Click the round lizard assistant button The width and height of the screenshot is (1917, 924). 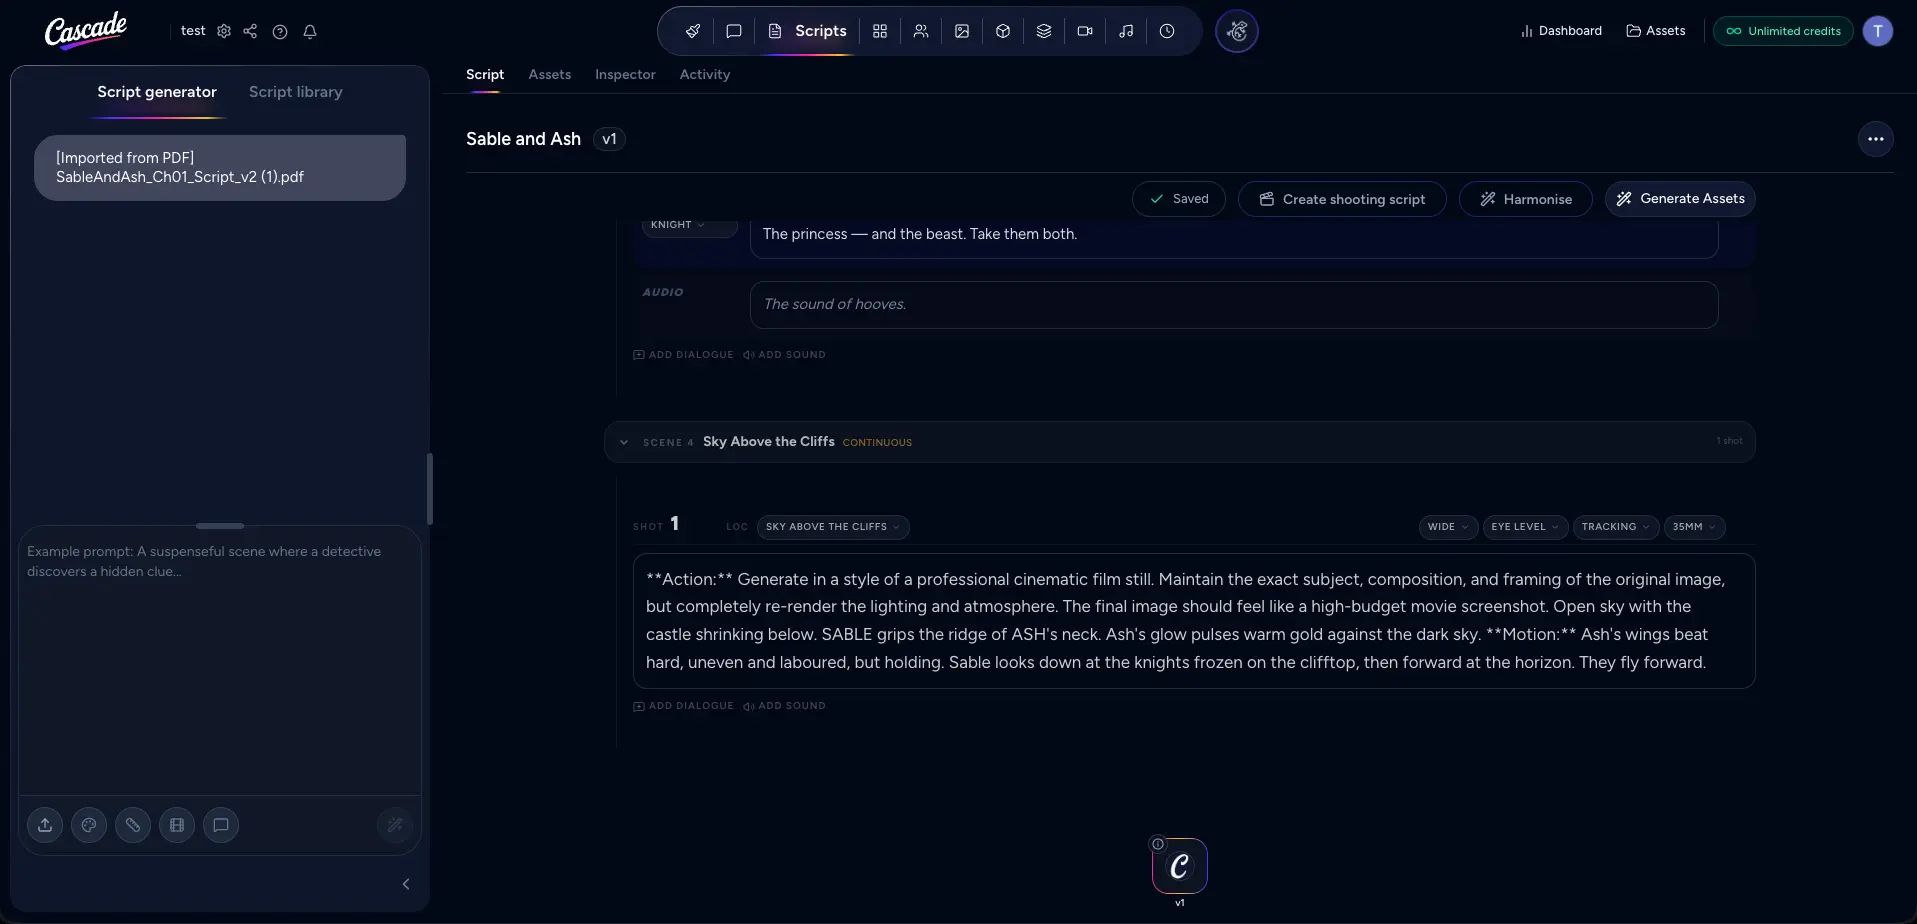pyautogui.click(x=1237, y=31)
